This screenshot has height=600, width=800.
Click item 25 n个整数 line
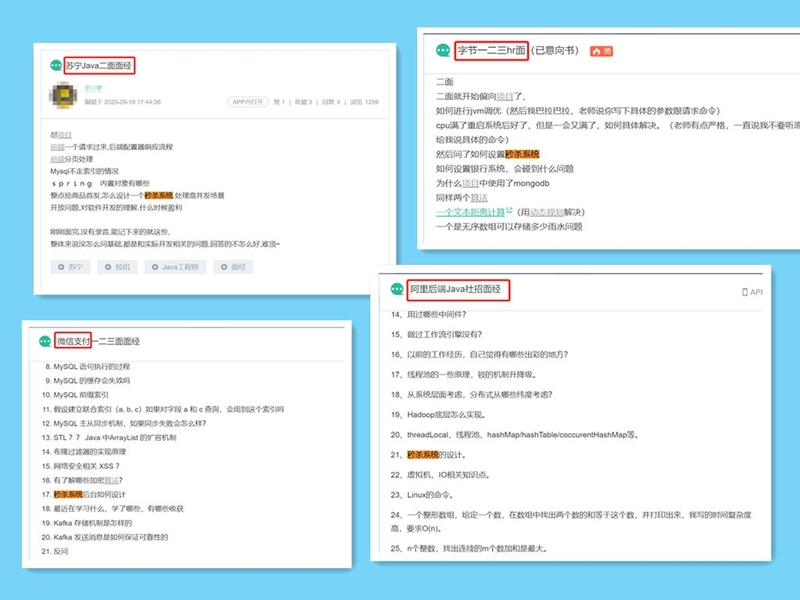pyautogui.click(x=469, y=548)
